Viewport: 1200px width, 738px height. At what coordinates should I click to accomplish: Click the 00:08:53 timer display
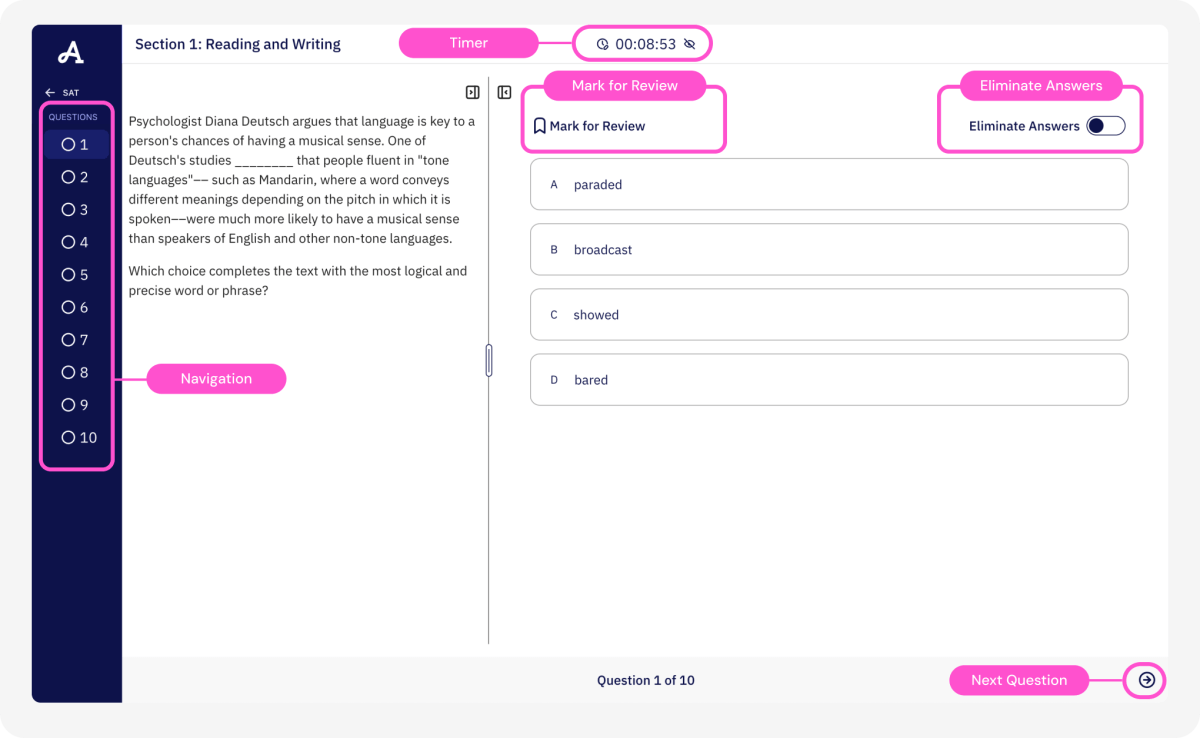[x=646, y=44]
